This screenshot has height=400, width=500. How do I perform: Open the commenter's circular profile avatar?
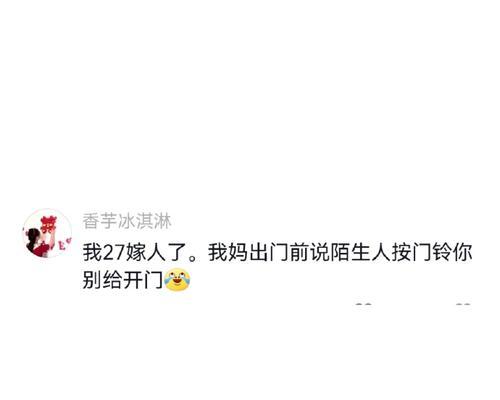pos(47,233)
